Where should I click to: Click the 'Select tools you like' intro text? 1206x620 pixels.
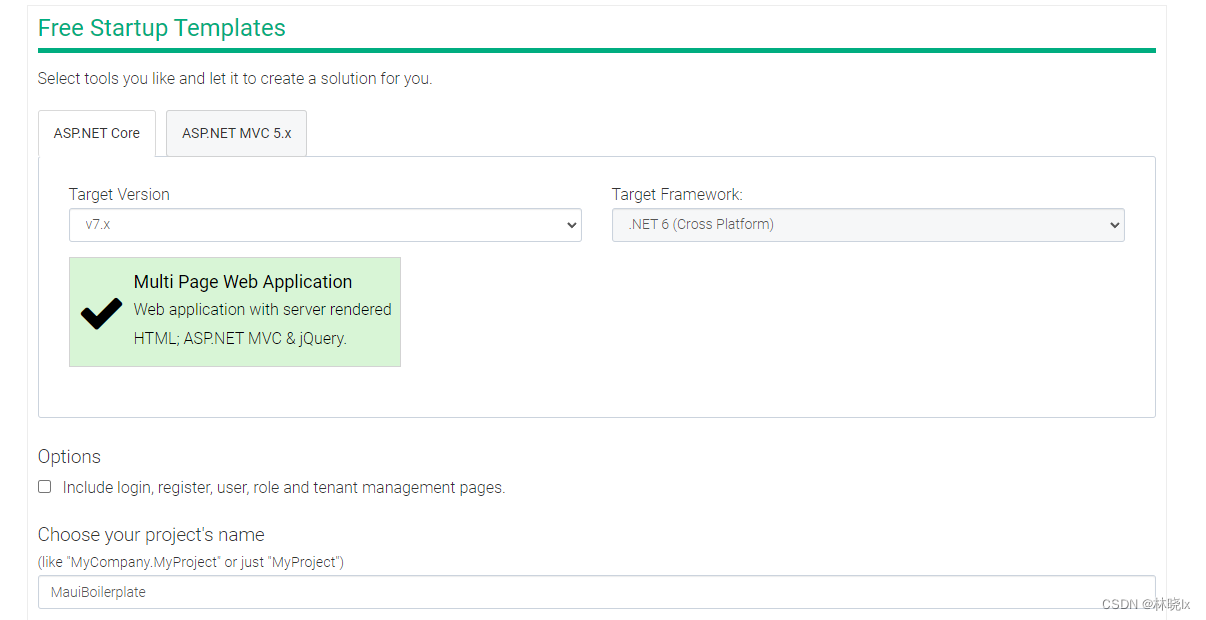tap(235, 79)
